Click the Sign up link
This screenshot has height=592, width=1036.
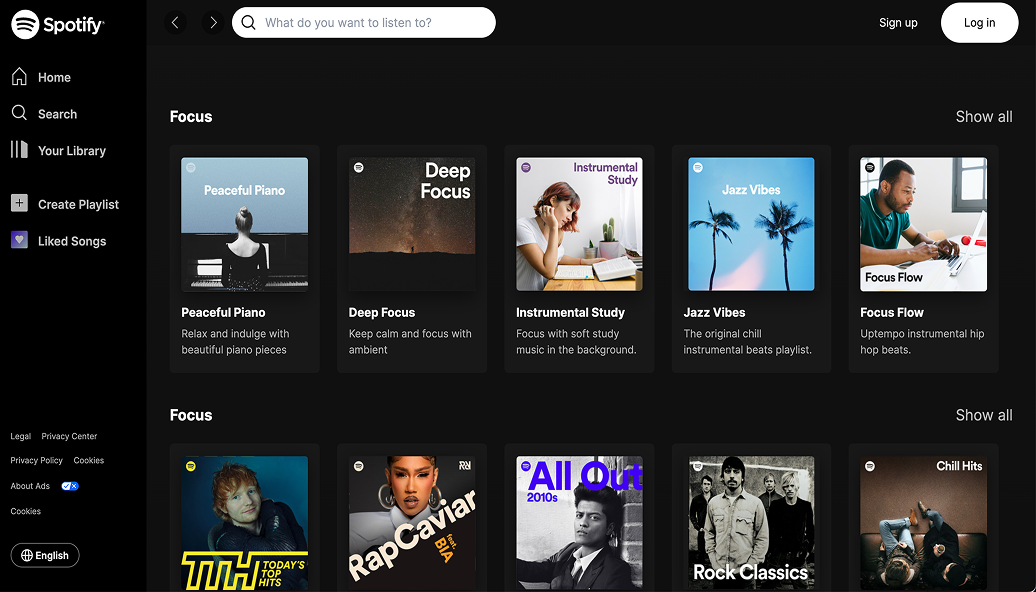click(898, 22)
